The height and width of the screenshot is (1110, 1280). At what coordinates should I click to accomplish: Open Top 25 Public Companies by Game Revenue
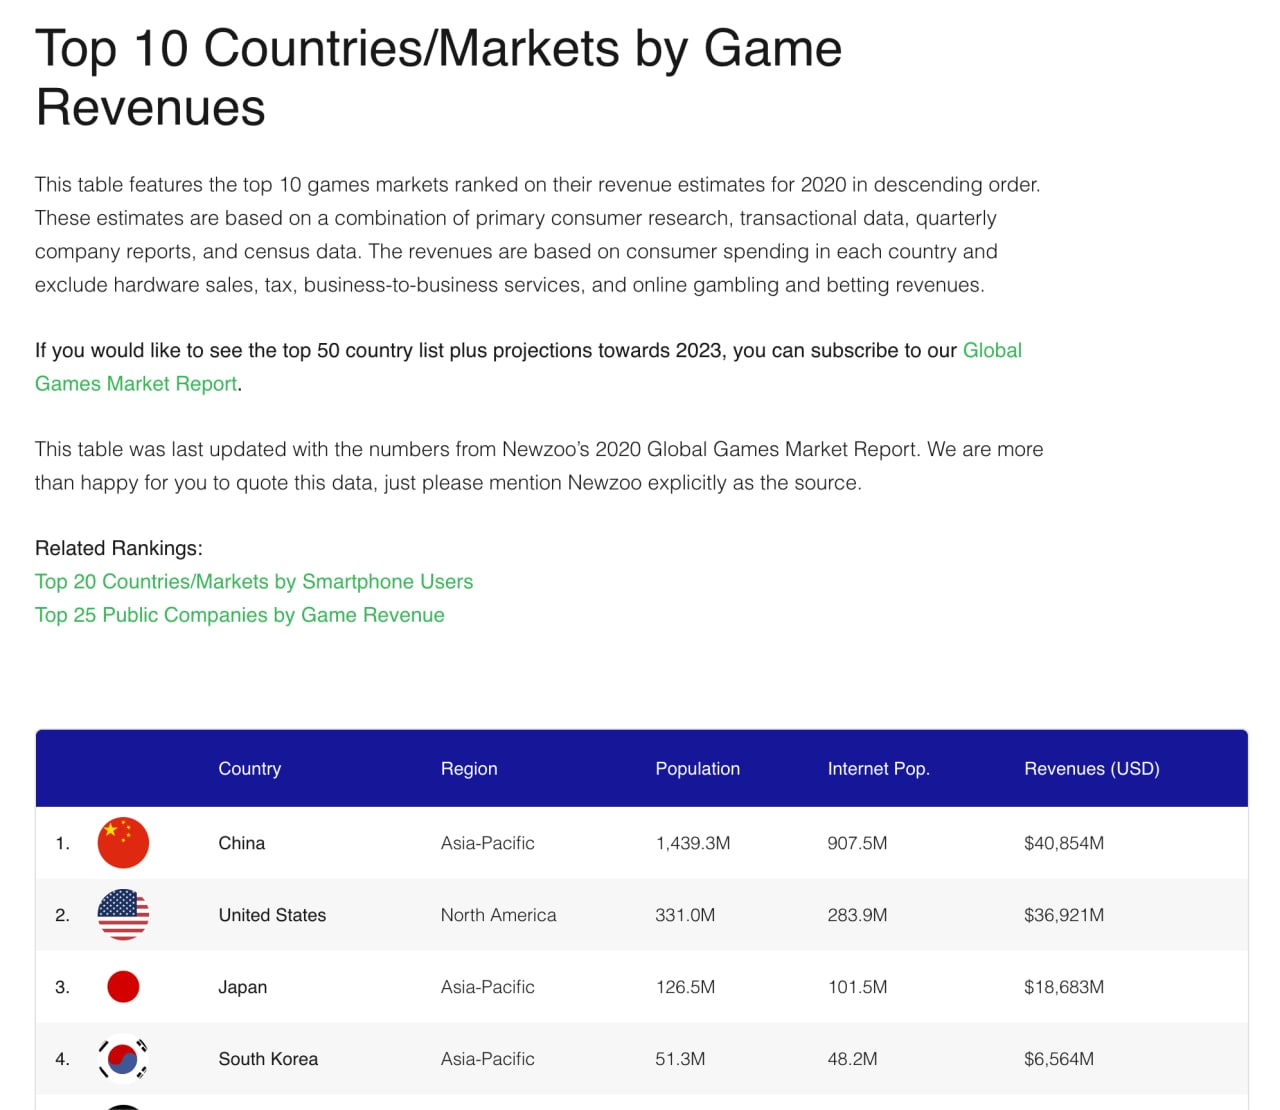pos(240,615)
